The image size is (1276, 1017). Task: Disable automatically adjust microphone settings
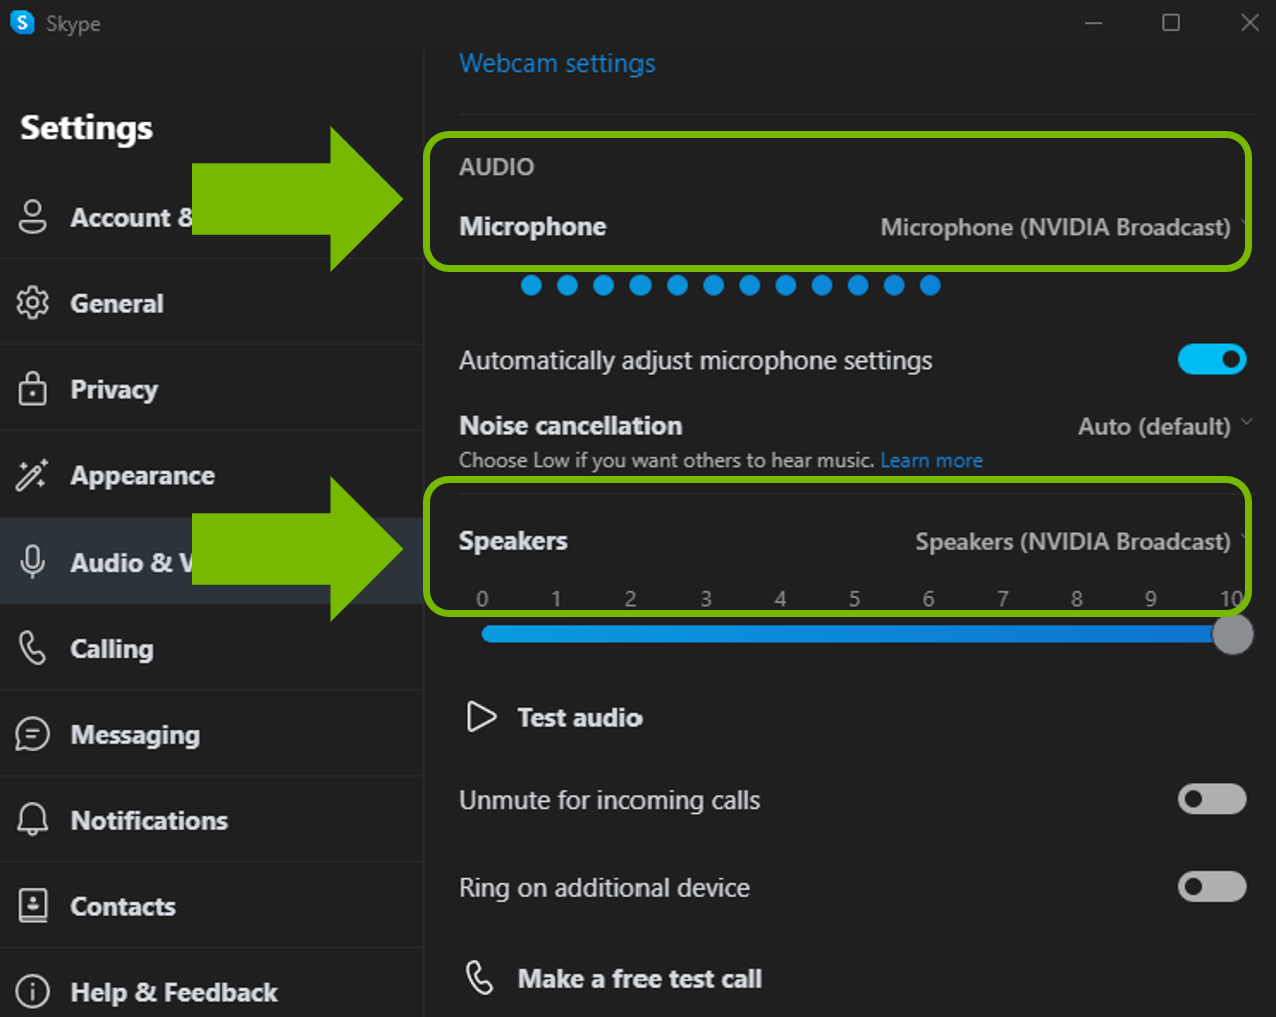pos(1212,360)
